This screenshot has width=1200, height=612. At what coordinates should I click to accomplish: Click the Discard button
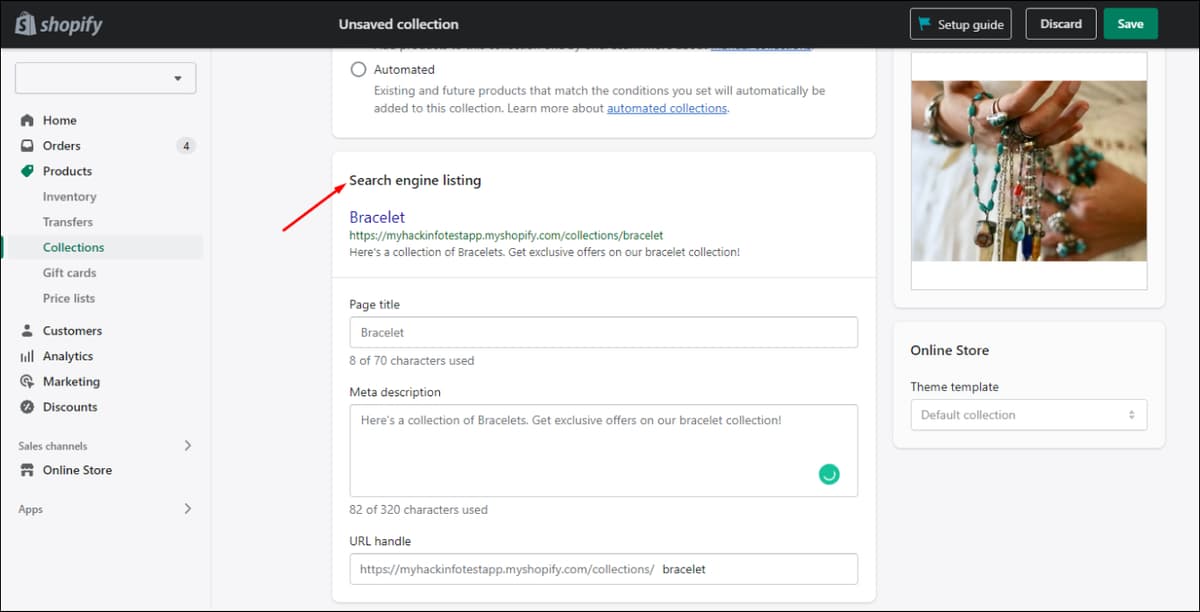1061,24
